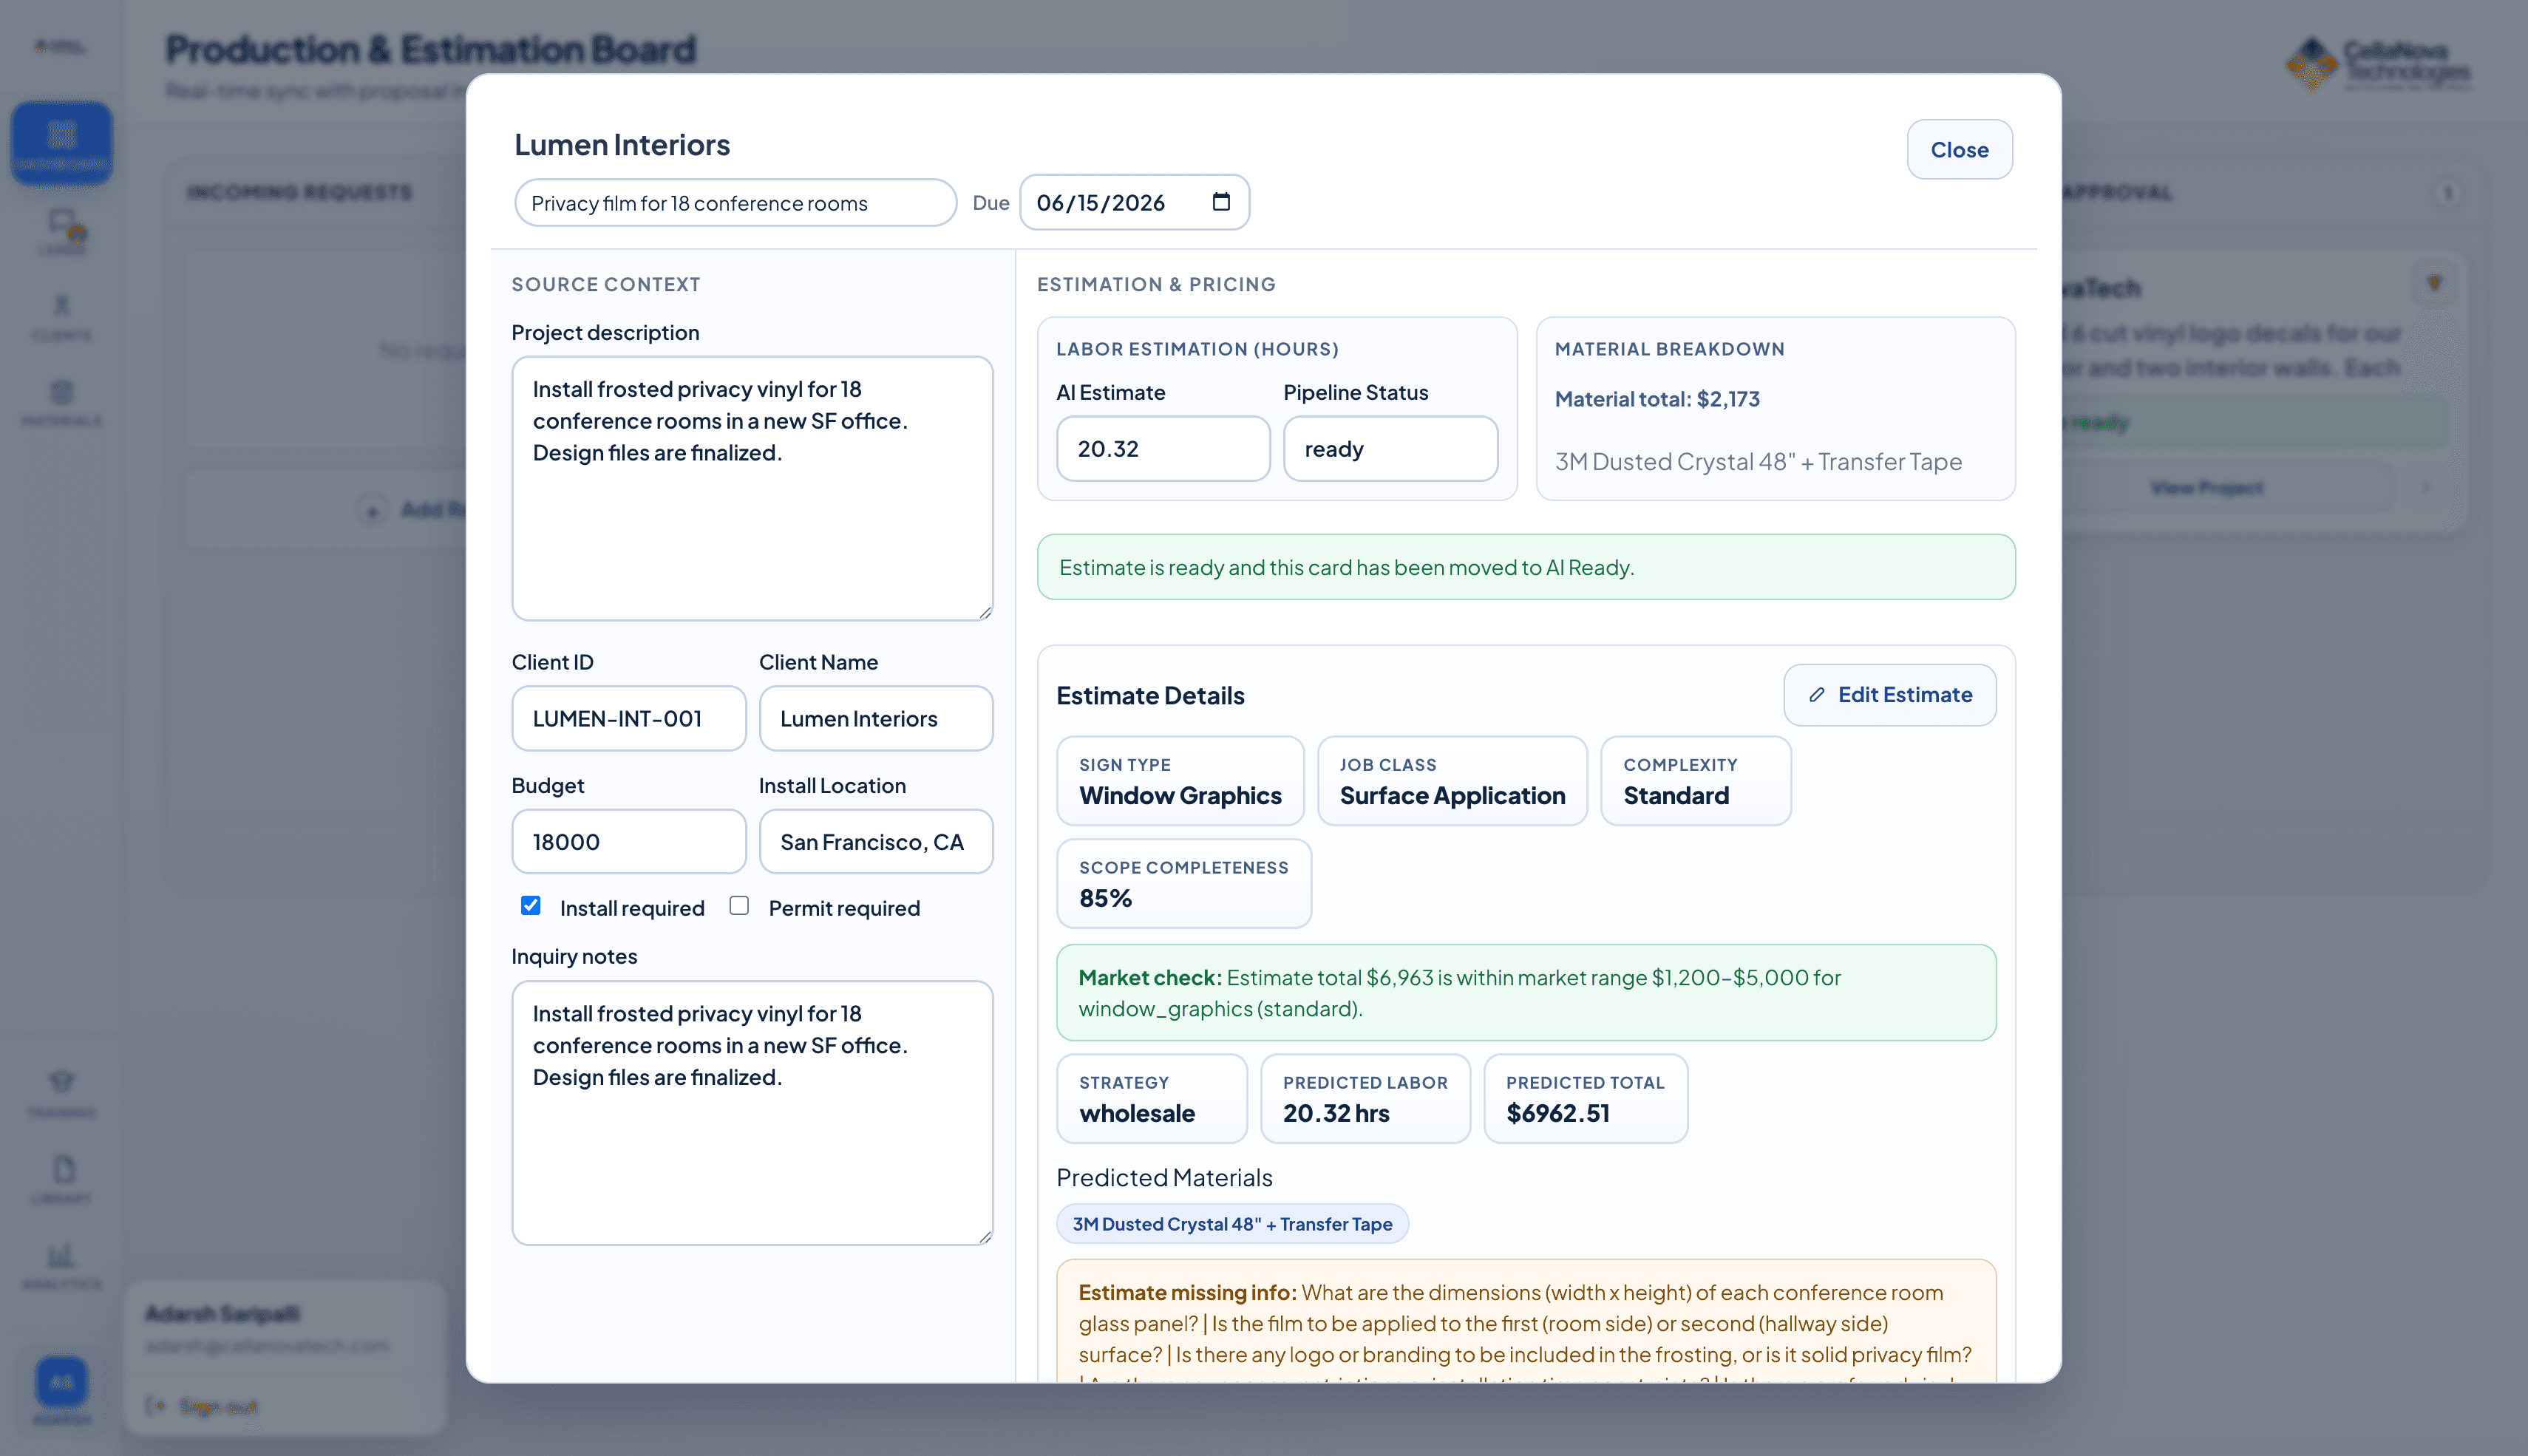
Task: Edit the Budget input field
Action: click(x=628, y=842)
